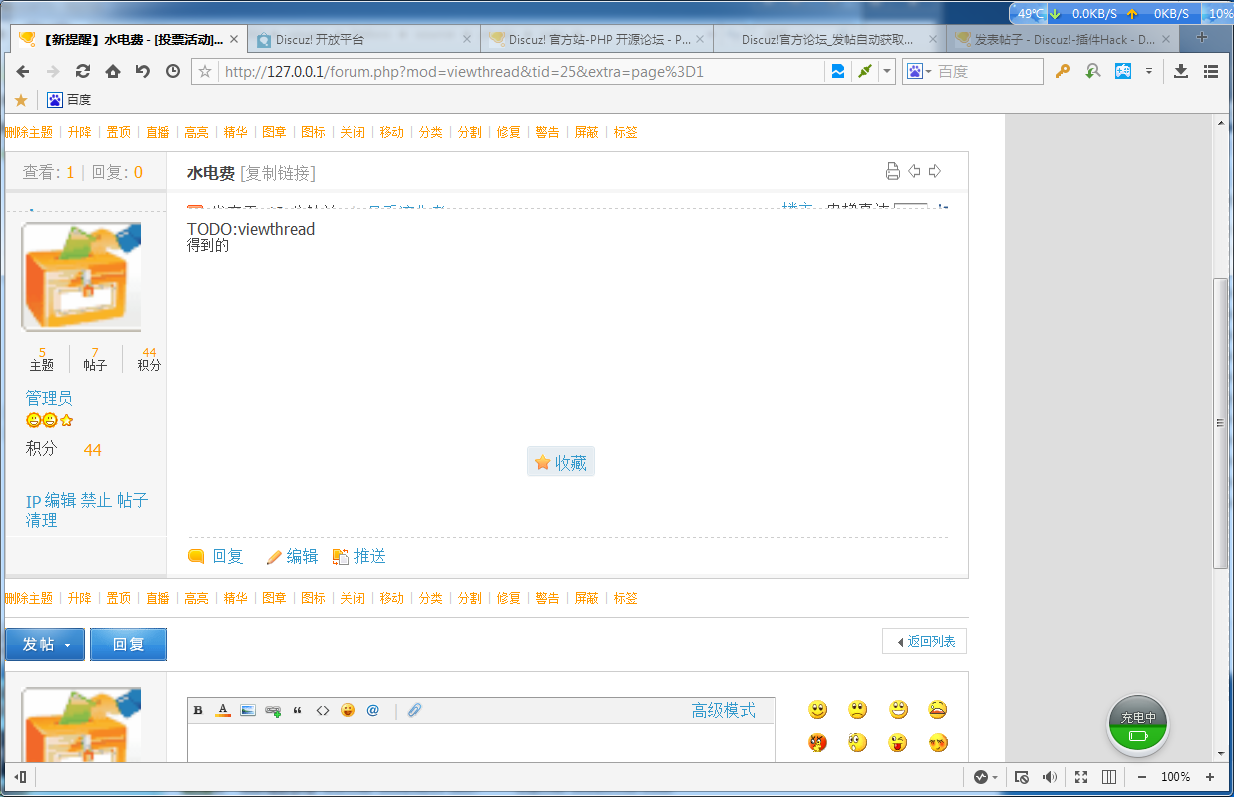The width and height of the screenshot is (1234, 797).
Task: Open the smiley picker in the editor
Action: (x=347, y=709)
